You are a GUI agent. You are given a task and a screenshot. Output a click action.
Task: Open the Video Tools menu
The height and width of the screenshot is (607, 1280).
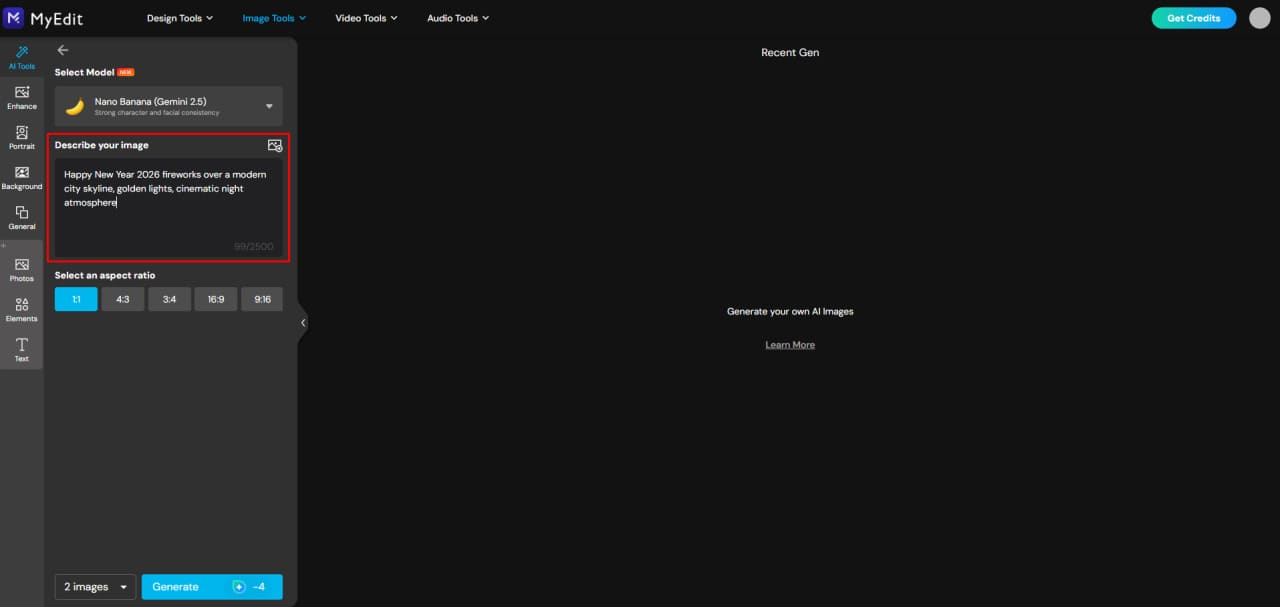click(366, 18)
